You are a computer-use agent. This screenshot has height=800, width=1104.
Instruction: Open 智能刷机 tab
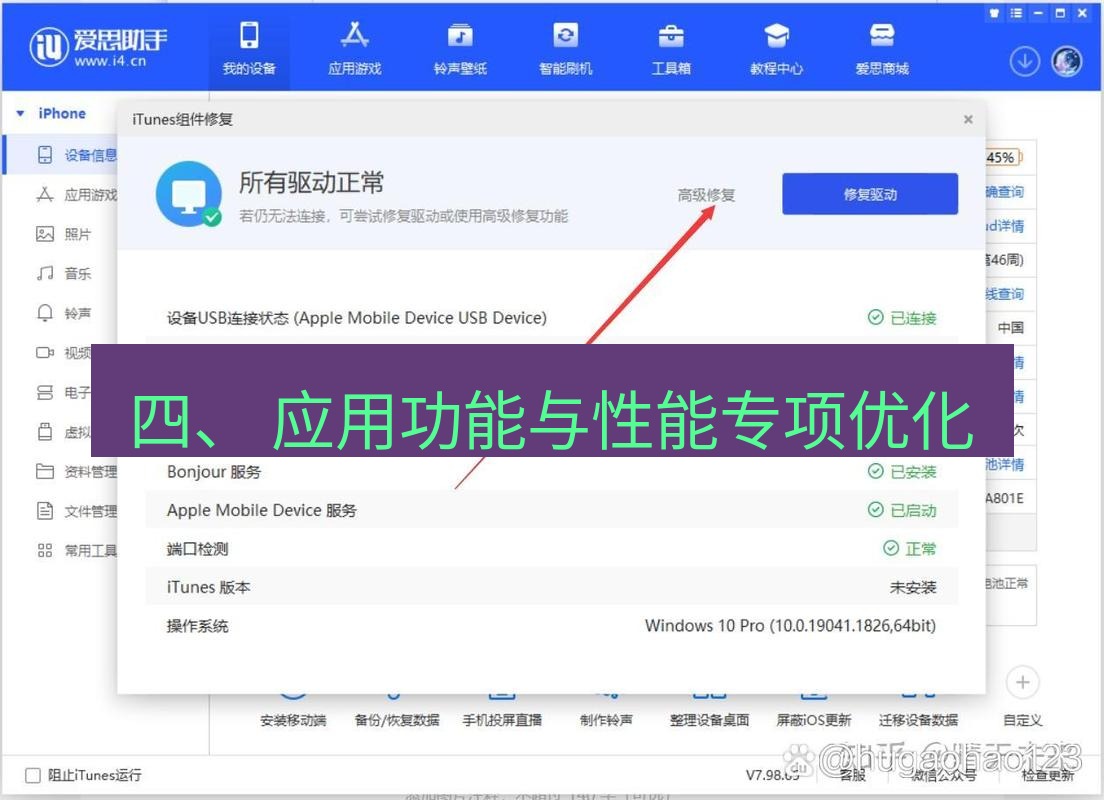coord(565,48)
